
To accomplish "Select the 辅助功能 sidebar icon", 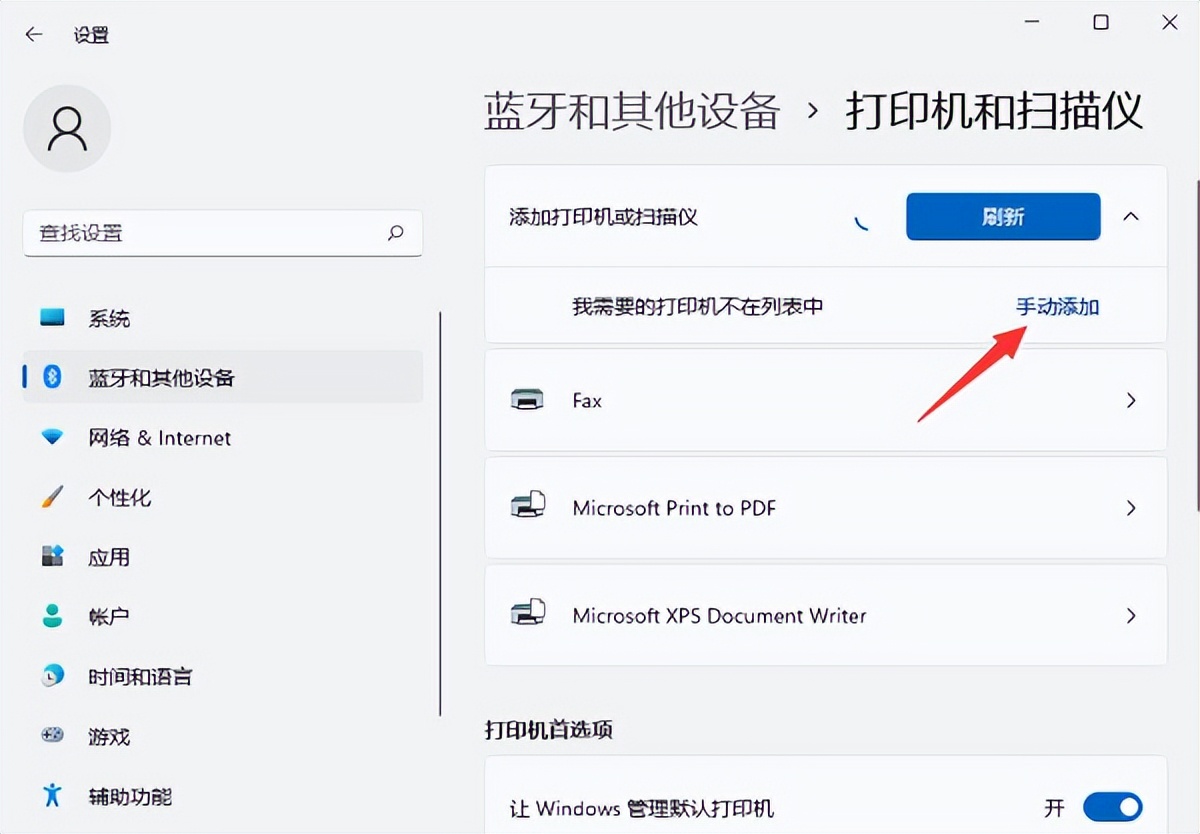I will 51,797.
